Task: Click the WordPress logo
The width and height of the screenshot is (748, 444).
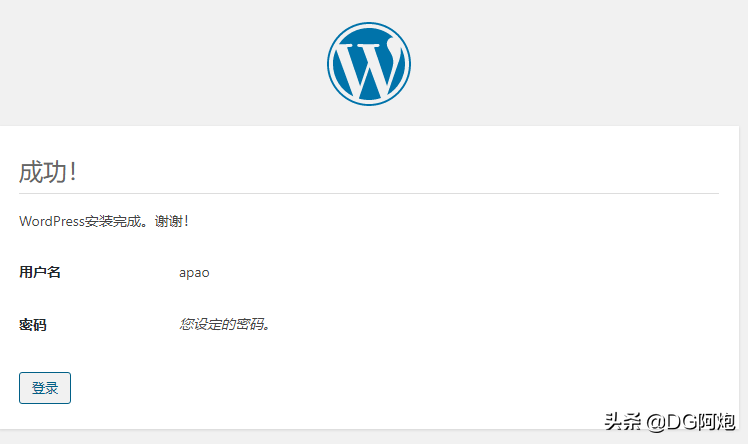Action: coord(369,64)
